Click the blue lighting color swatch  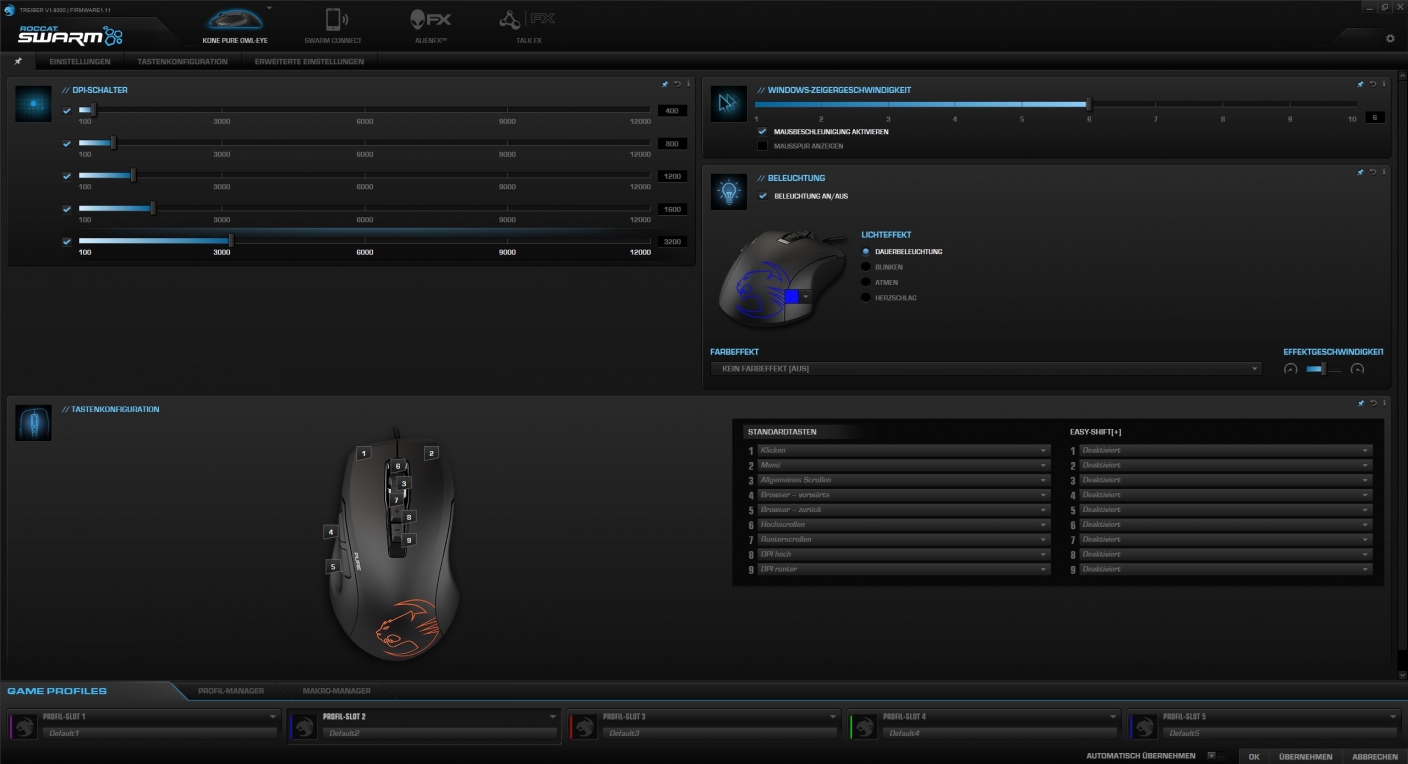[792, 296]
